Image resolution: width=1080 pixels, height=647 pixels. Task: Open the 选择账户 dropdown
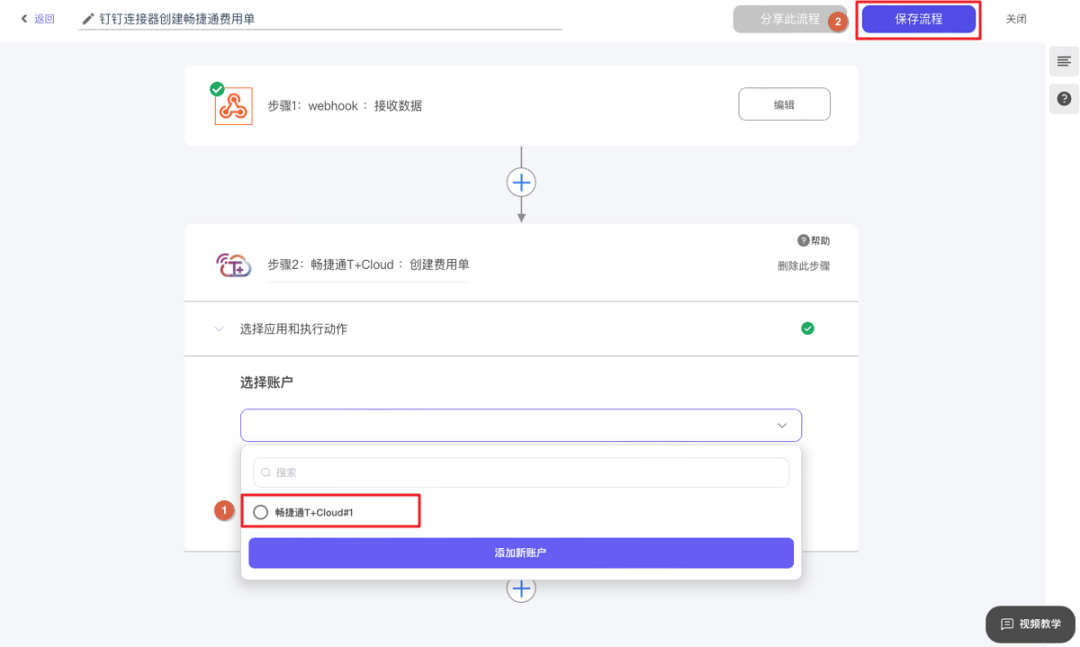coord(521,425)
